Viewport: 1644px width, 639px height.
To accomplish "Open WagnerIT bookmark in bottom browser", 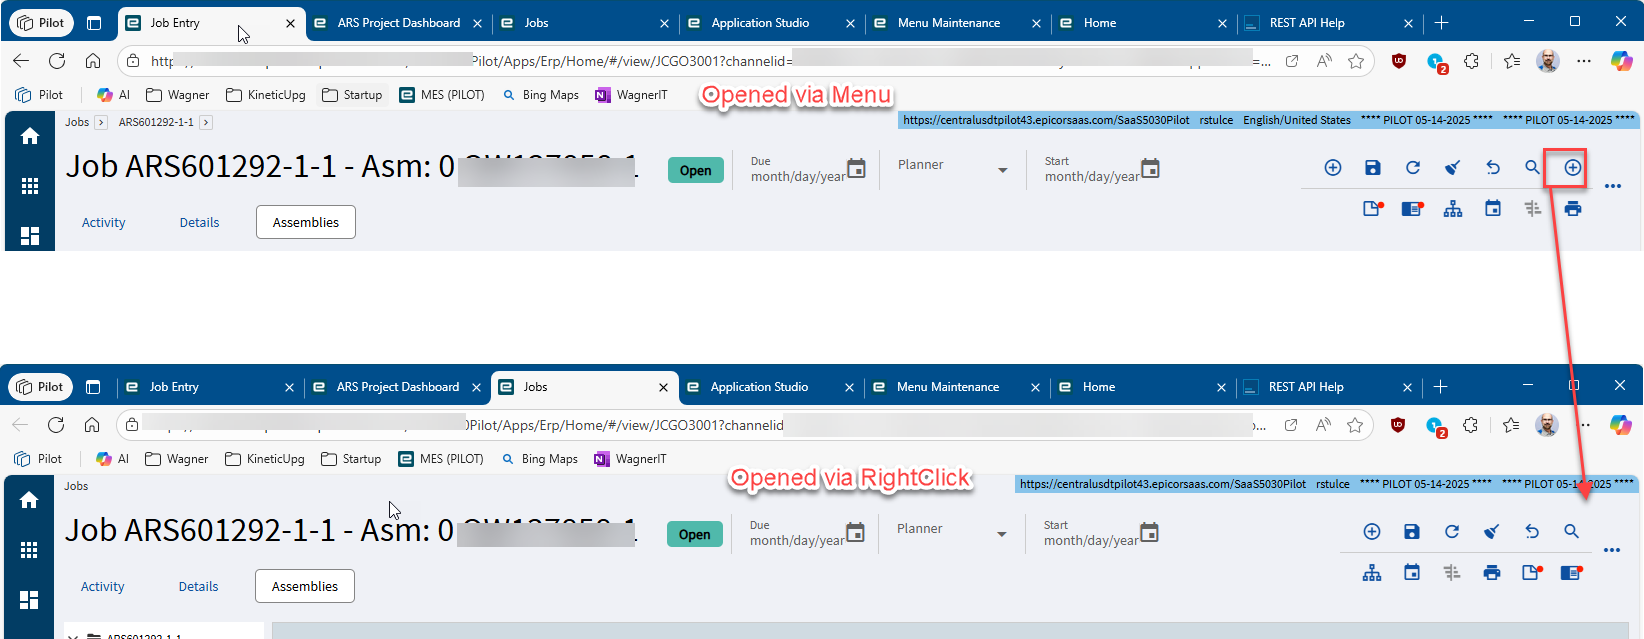I will click(630, 459).
